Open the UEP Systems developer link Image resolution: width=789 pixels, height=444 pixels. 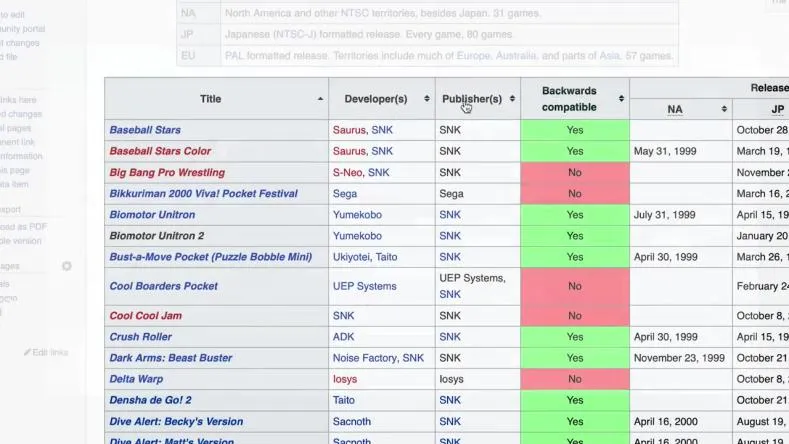(x=364, y=286)
